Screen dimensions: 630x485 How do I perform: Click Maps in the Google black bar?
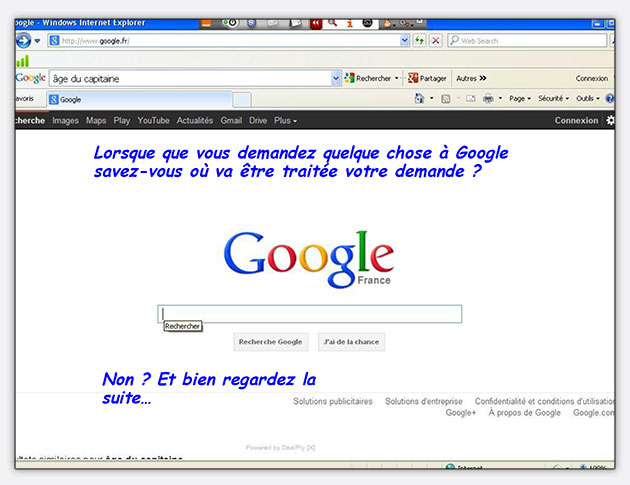point(96,121)
